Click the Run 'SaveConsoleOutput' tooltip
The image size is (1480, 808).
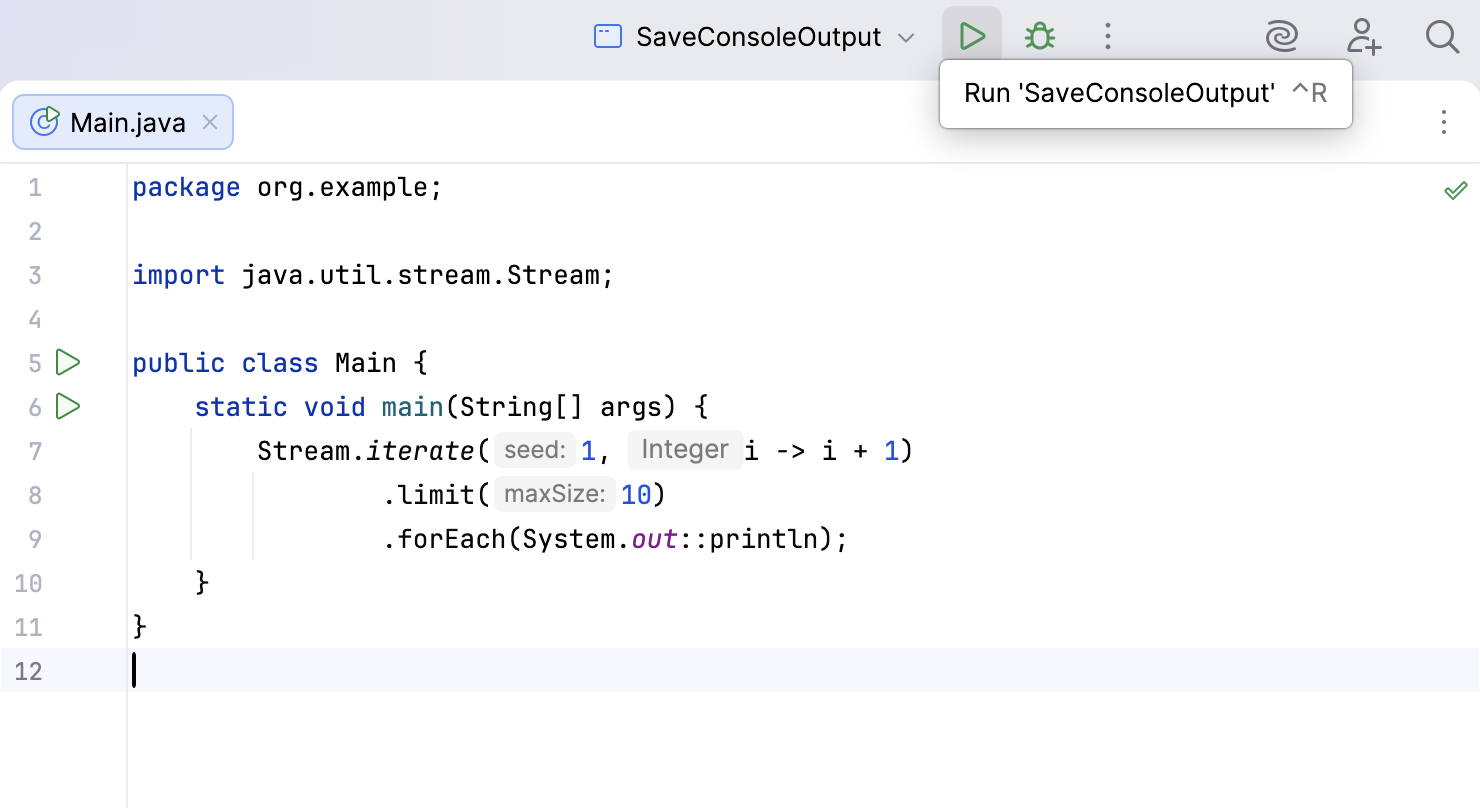click(x=1145, y=92)
